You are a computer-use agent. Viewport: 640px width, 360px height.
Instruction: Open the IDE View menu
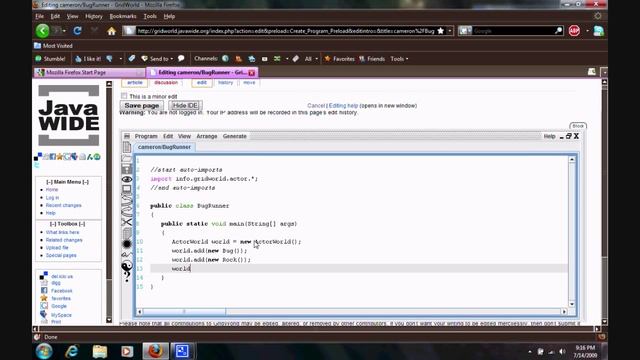(184, 136)
